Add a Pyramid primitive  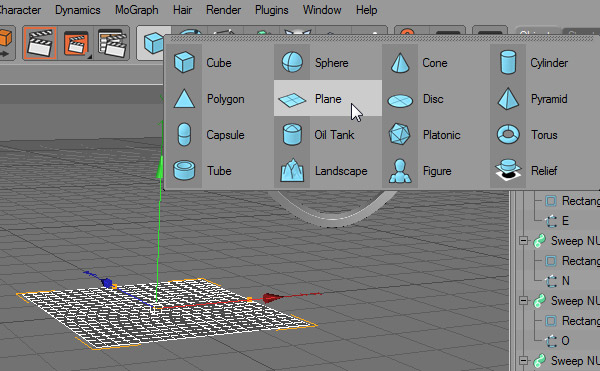click(x=545, y=98)
